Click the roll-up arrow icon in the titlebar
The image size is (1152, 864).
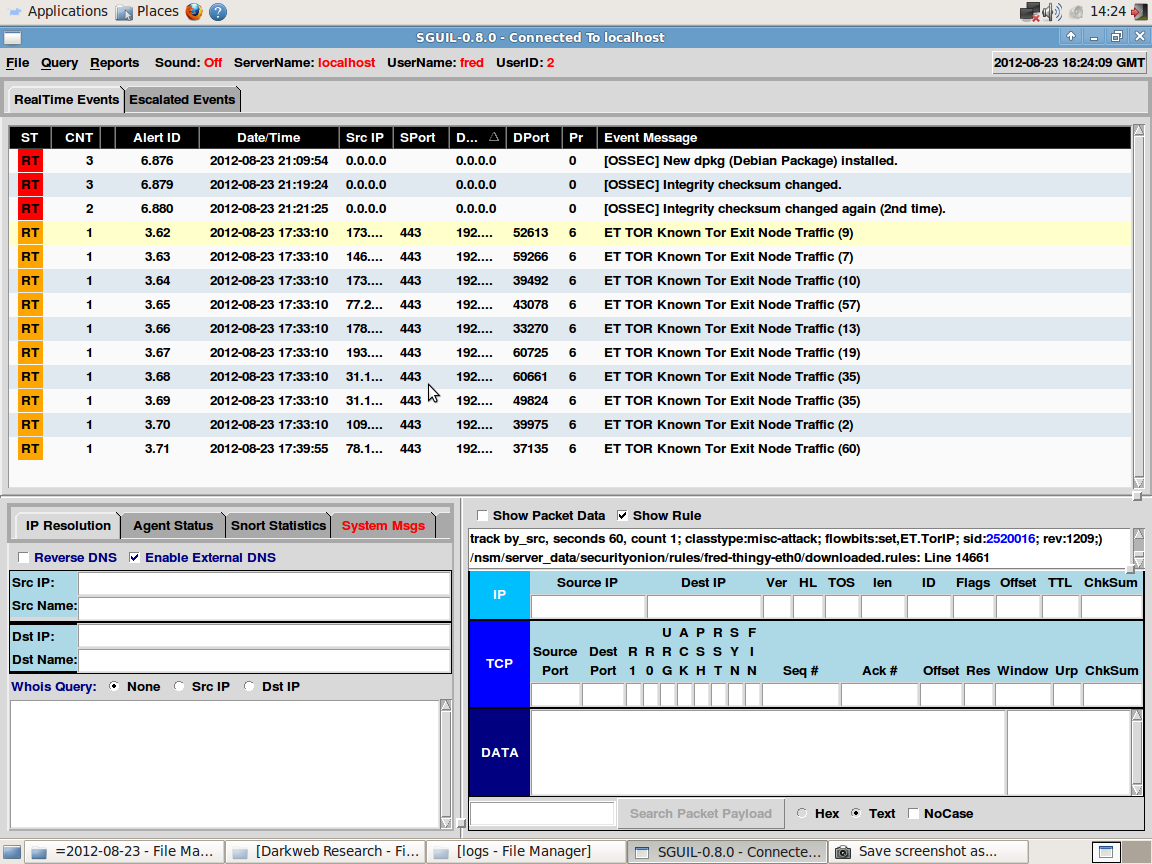click(x=1070, y=36)
